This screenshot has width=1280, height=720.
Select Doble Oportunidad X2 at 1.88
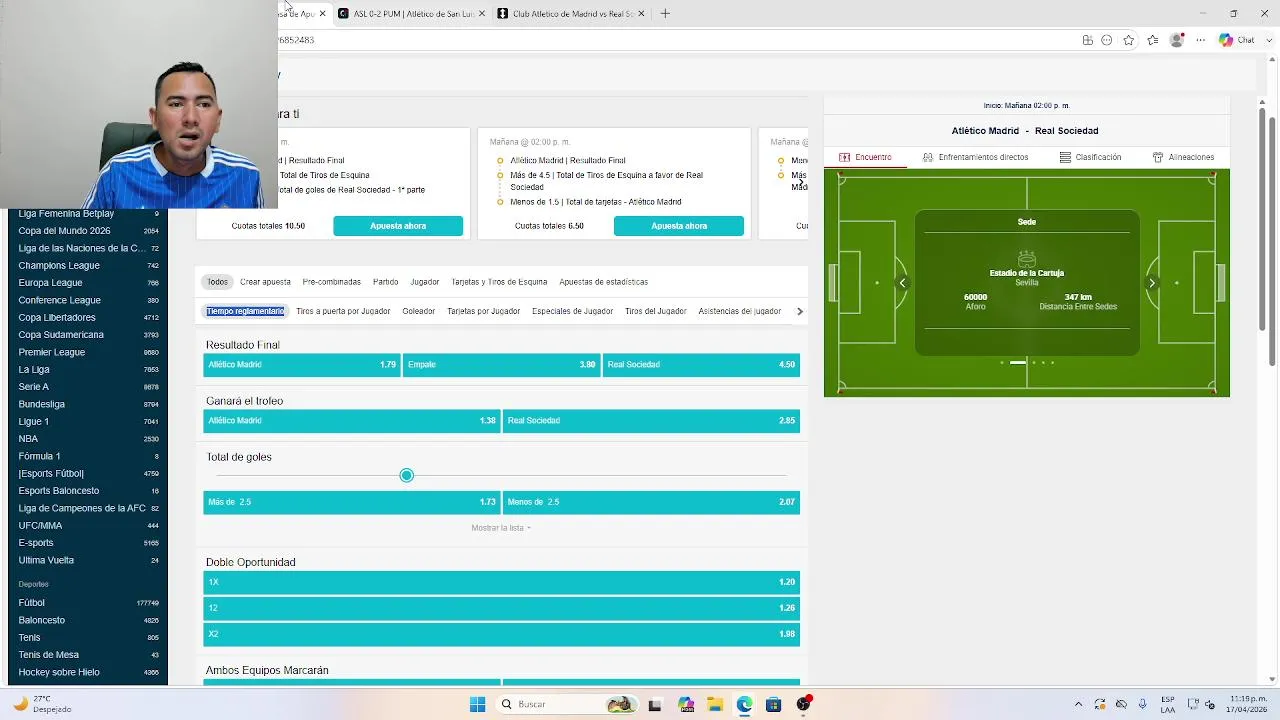coord(501,634)
